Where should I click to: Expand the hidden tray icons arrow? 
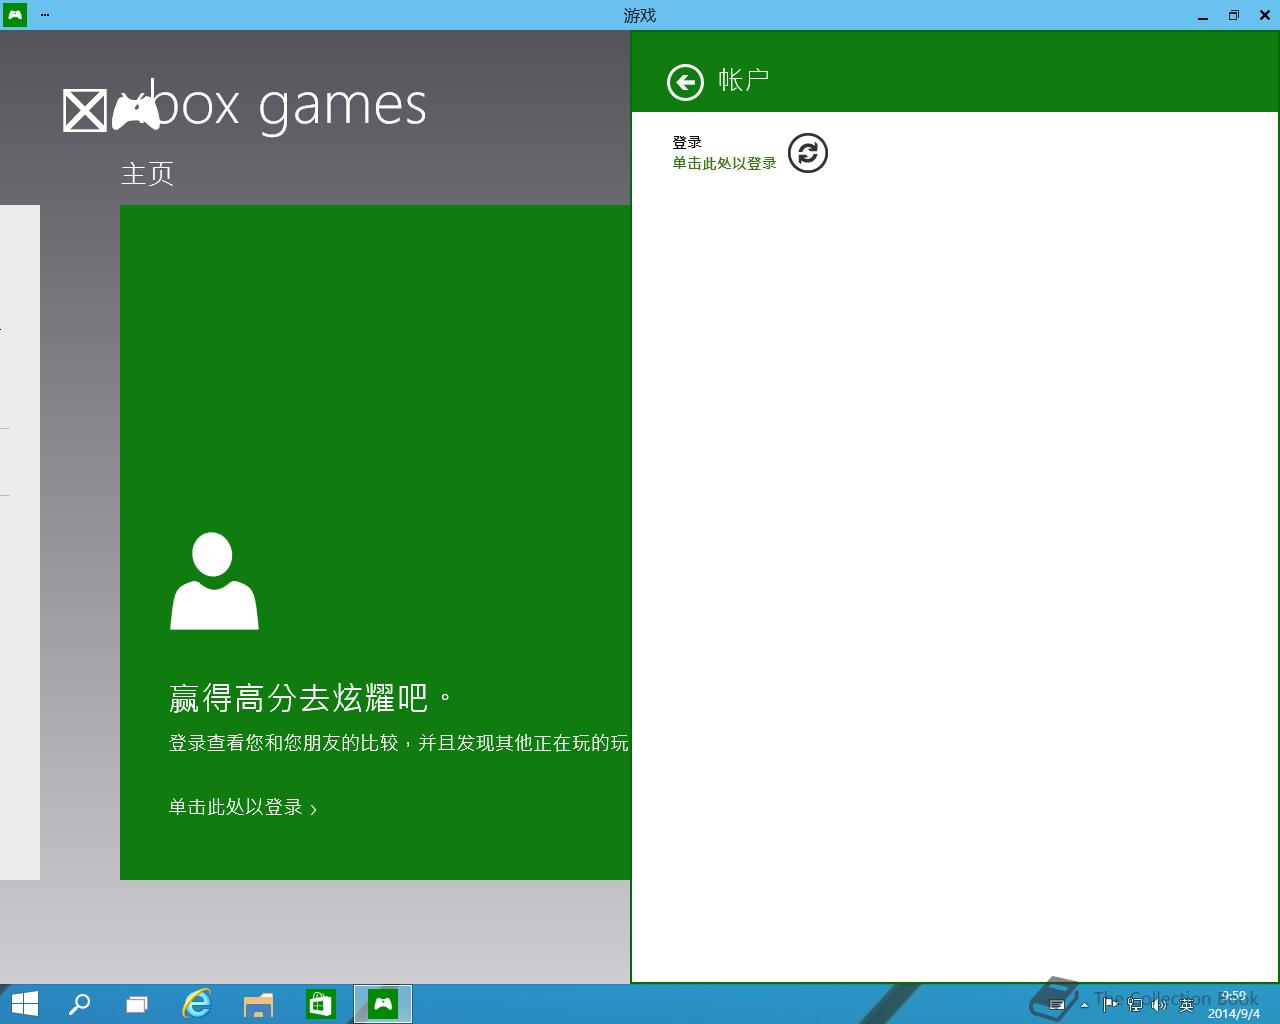tap(1084, 1004)
